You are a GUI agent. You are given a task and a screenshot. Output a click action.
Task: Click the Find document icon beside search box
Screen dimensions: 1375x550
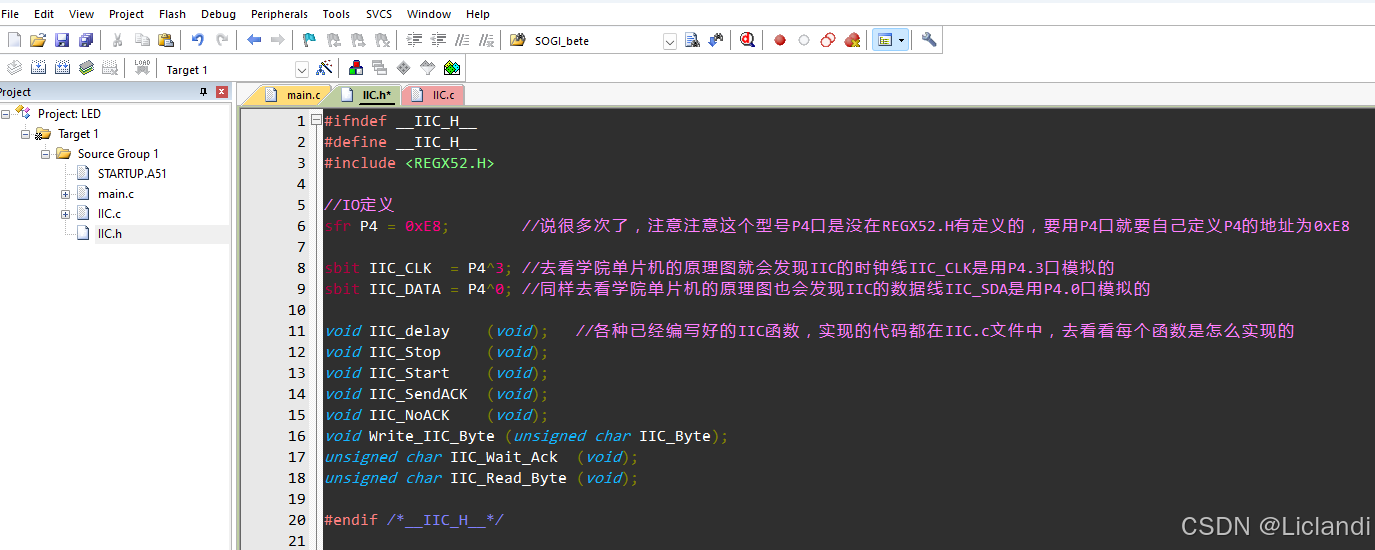(x=692, y=40)
